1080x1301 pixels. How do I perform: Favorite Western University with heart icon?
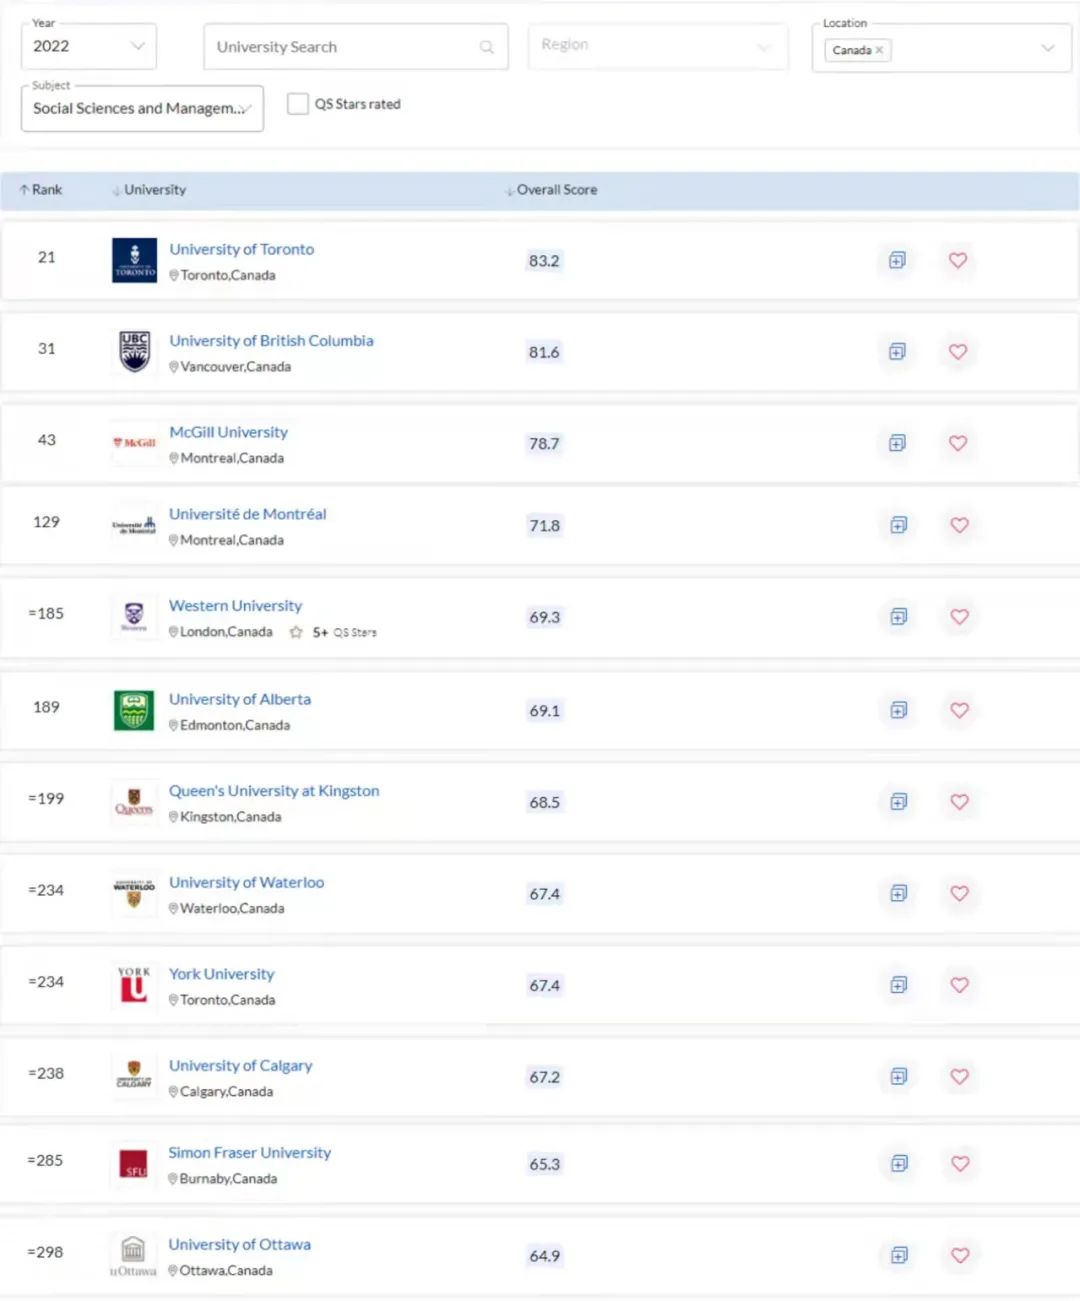960,617
